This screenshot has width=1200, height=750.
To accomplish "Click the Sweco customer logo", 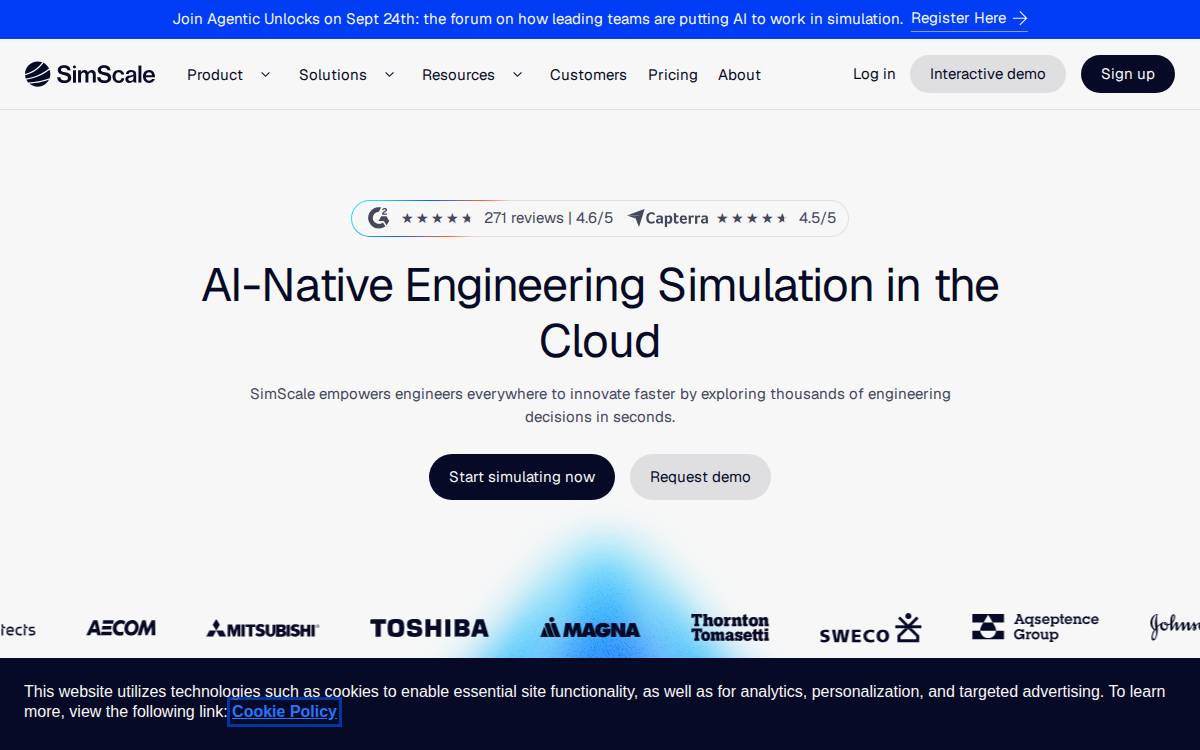I will (x=870, y=628).
